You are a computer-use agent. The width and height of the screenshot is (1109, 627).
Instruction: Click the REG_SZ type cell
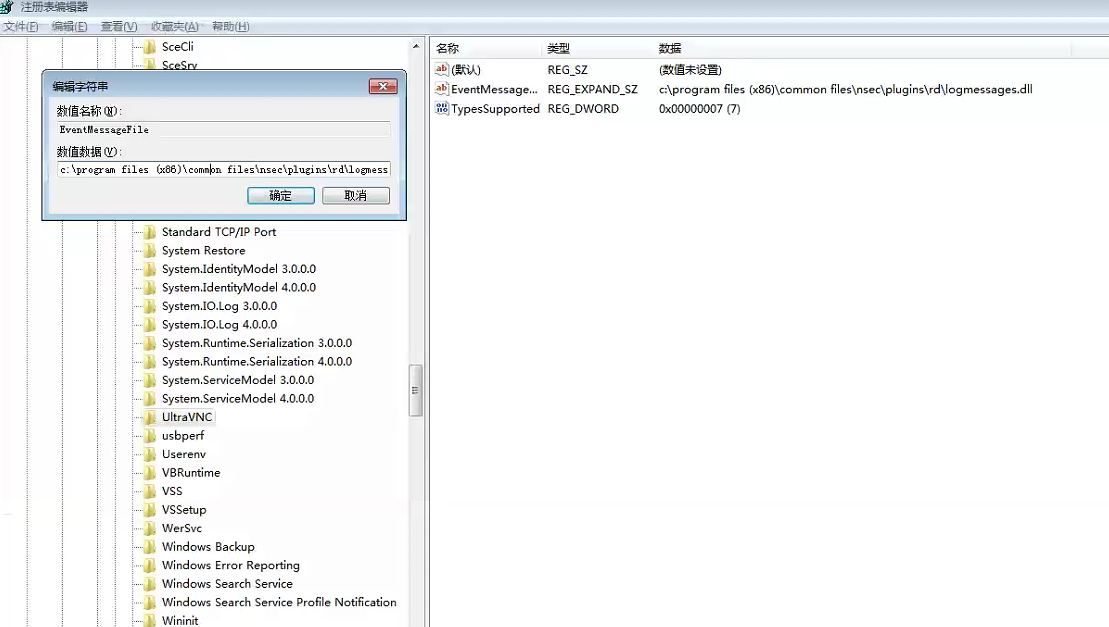(x=567, y=69)
